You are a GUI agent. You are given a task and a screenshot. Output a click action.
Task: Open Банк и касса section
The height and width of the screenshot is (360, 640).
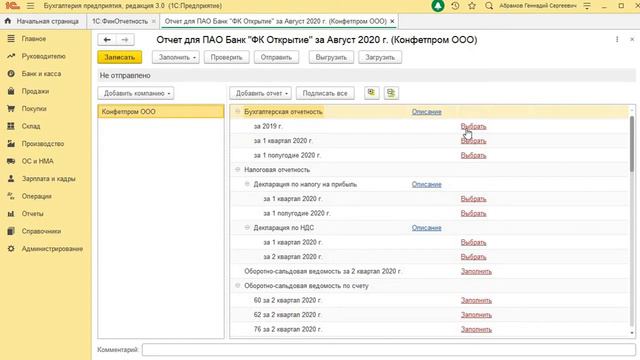(41, 74)
